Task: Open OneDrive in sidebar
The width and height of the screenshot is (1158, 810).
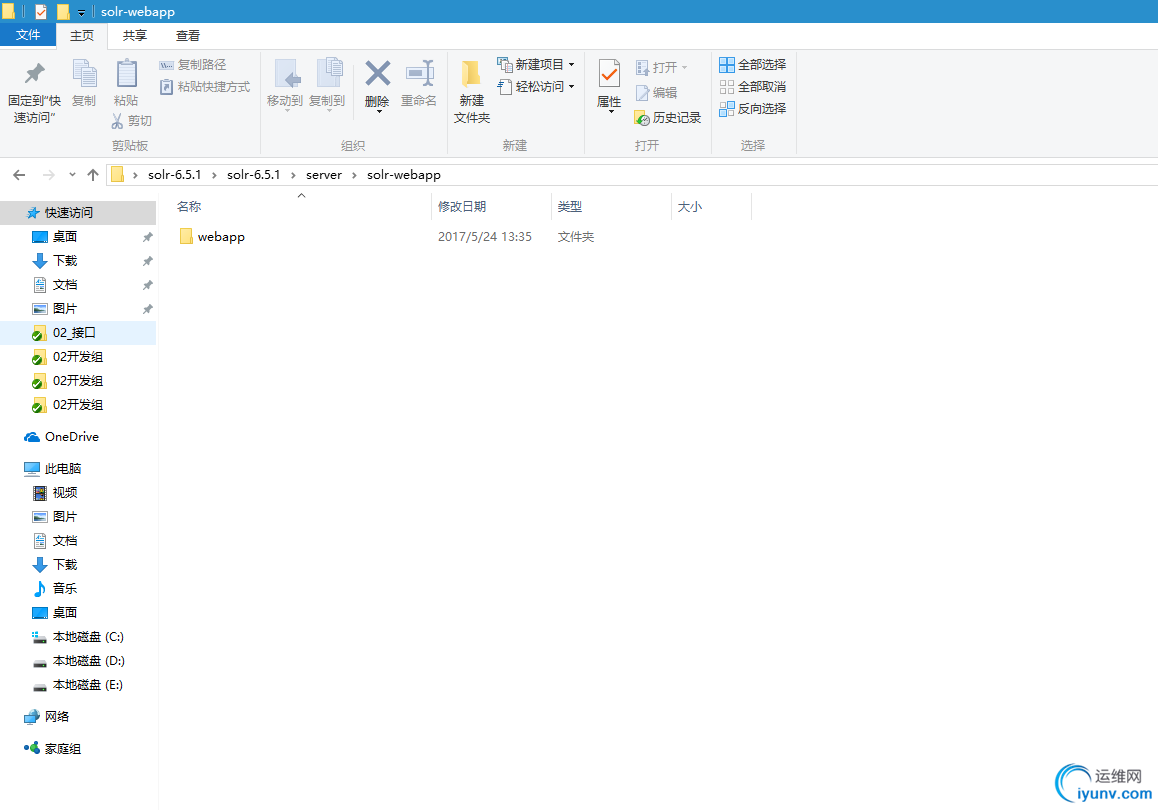Action: coord(61,436)
